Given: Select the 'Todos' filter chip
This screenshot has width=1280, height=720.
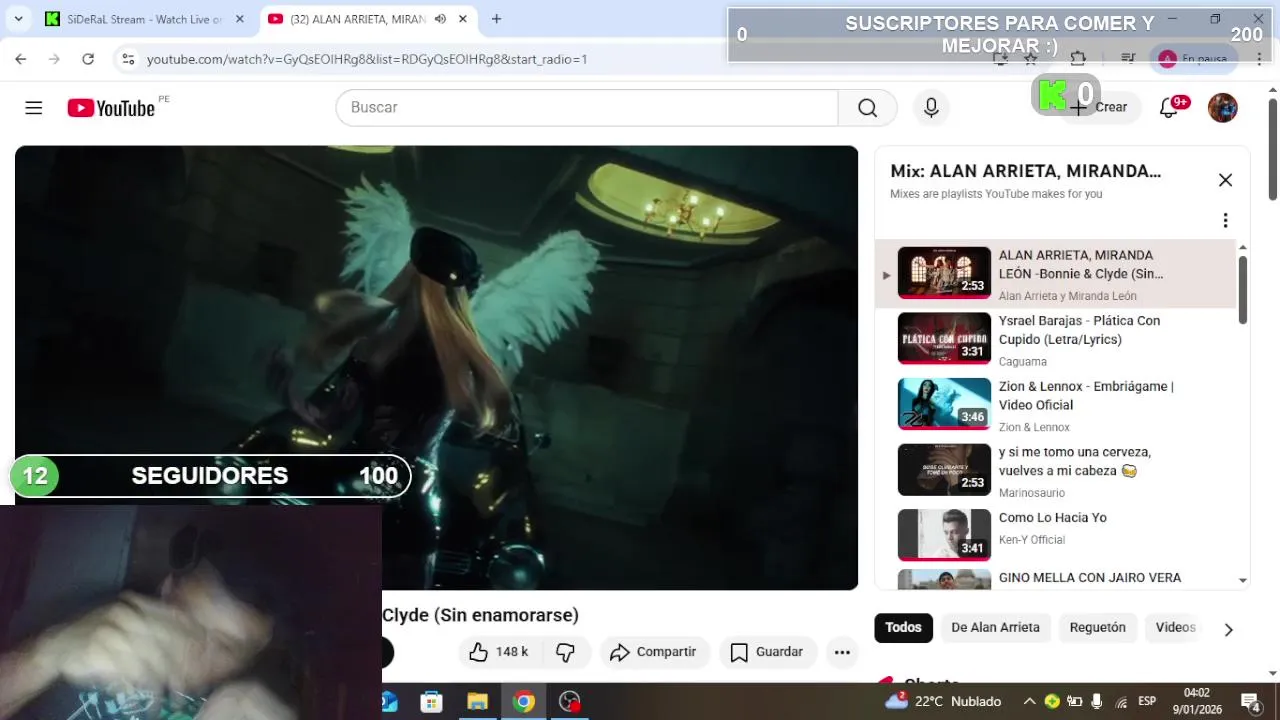Looking at the screenshot, I should (903, 627).
